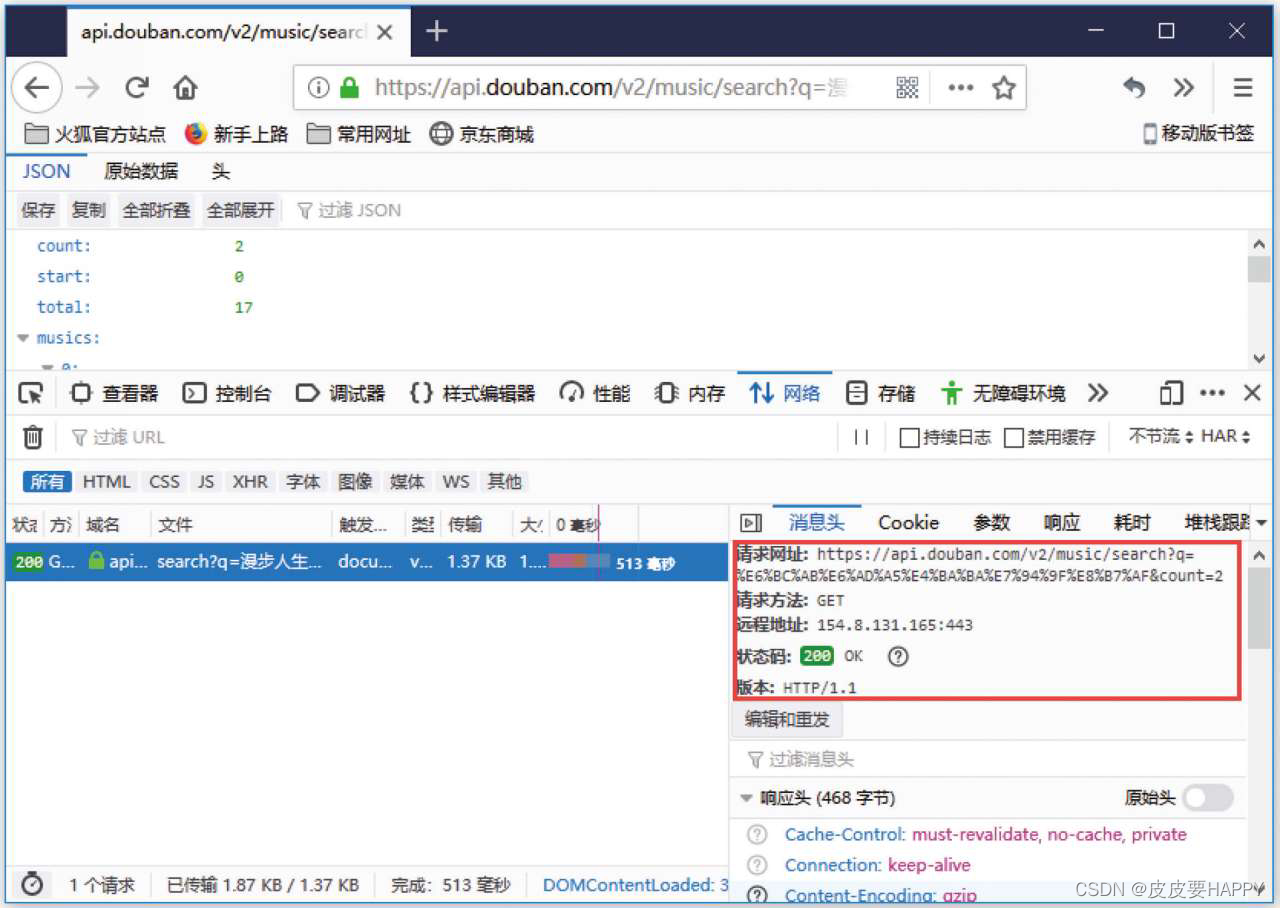Image resolution: width=1280 pixels, height=908 pixels.
Task: Switch to Cookie details tab
Action: tap(908, 522)
